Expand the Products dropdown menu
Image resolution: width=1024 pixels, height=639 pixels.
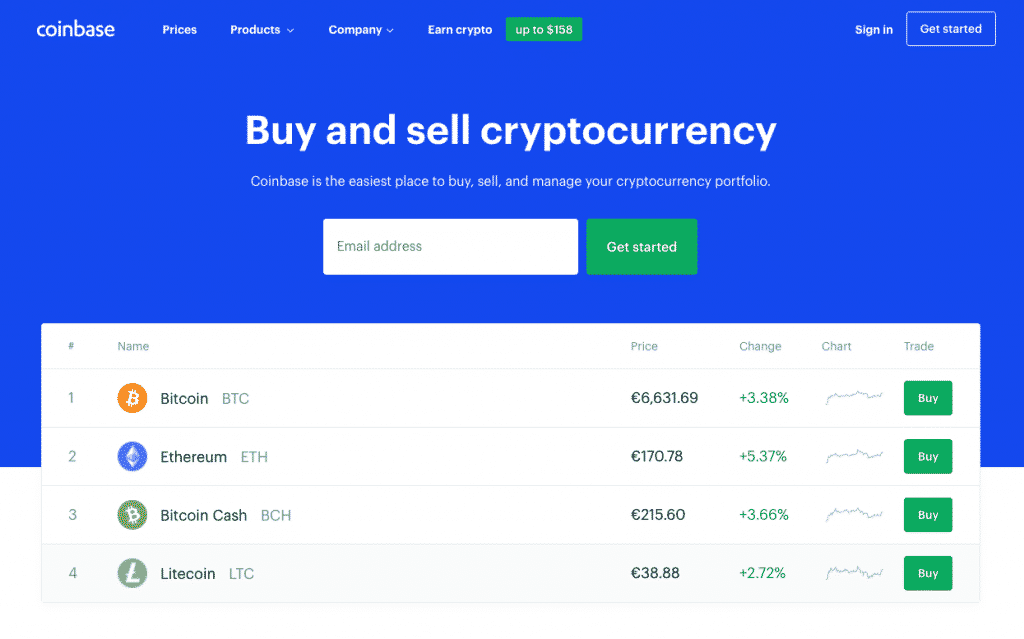pos(262,30)
